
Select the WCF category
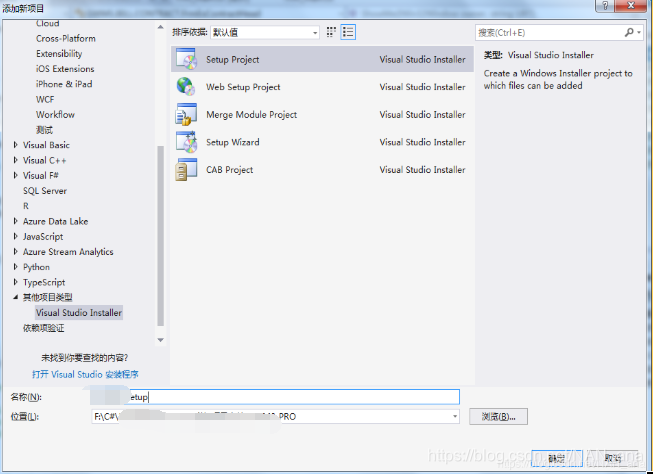(45, 99)
